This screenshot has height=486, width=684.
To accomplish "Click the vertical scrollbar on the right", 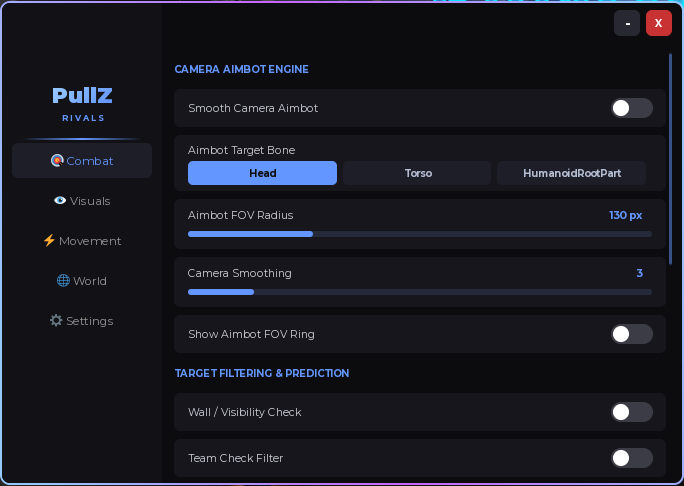I will pyautogui.click(x=670, y=159).
